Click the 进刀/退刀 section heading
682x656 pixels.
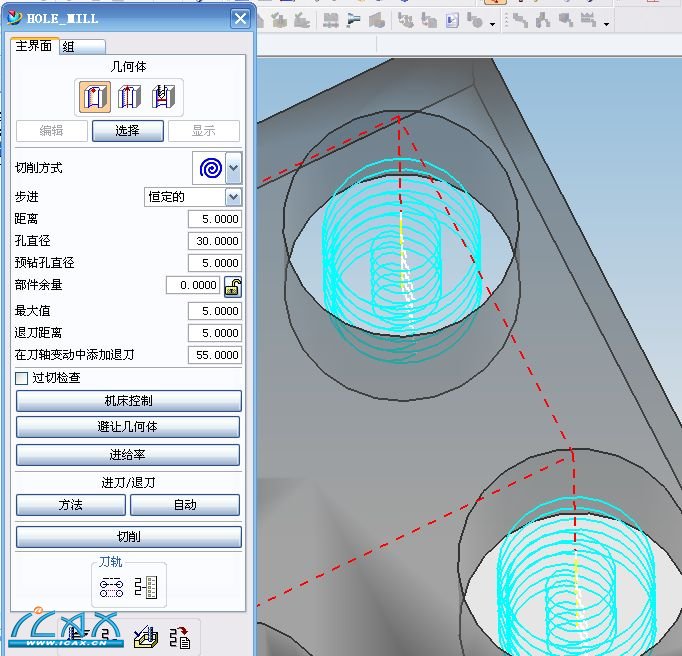(x=128, y=483)
